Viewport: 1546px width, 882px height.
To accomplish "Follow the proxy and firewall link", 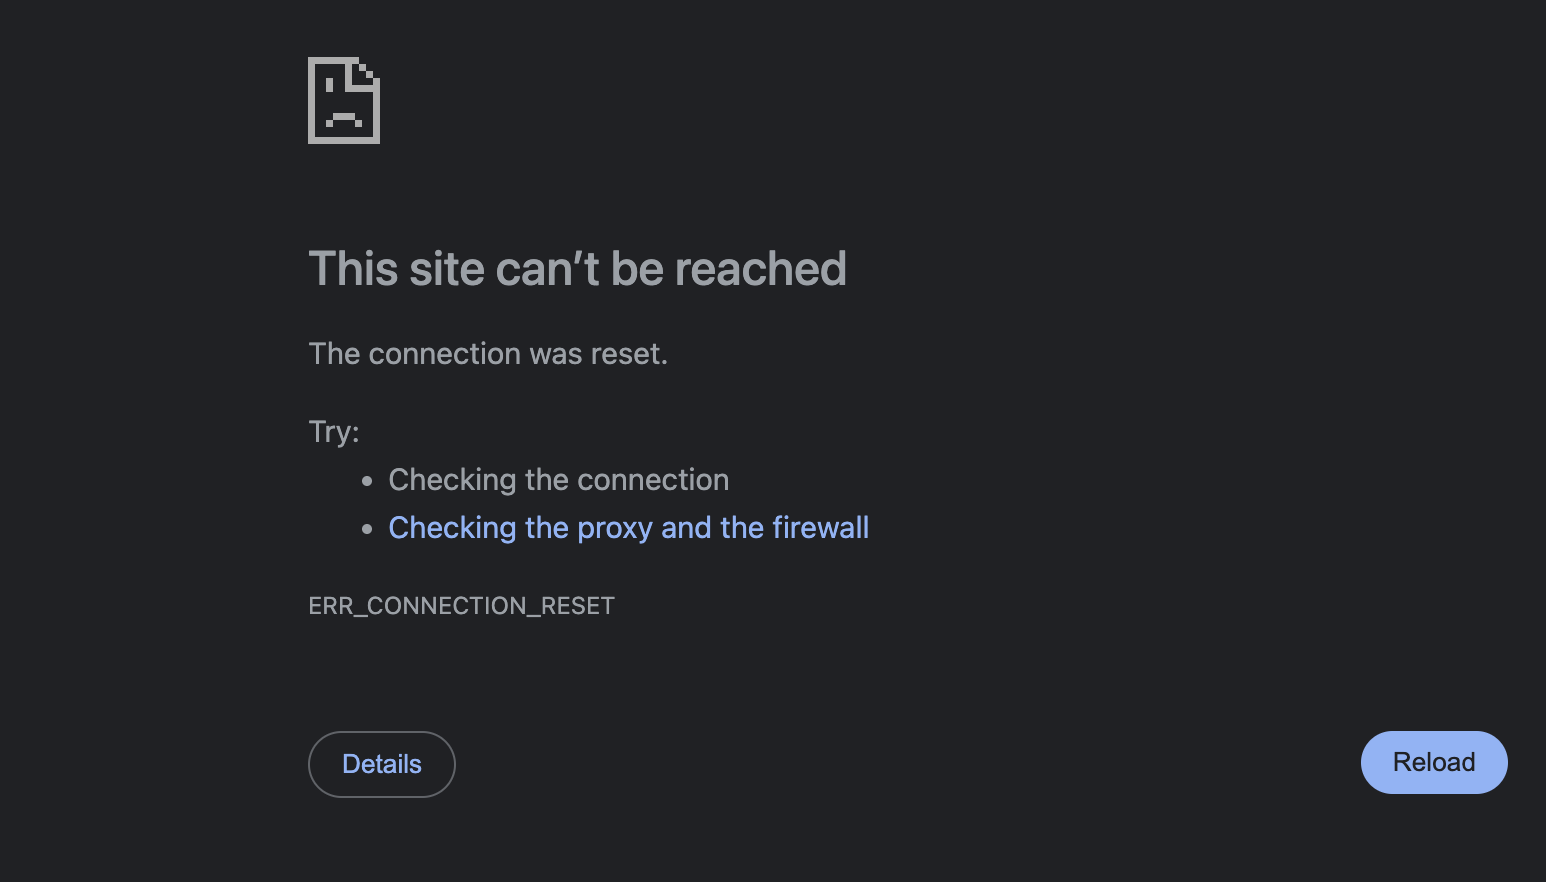I will tap(628, 528).
